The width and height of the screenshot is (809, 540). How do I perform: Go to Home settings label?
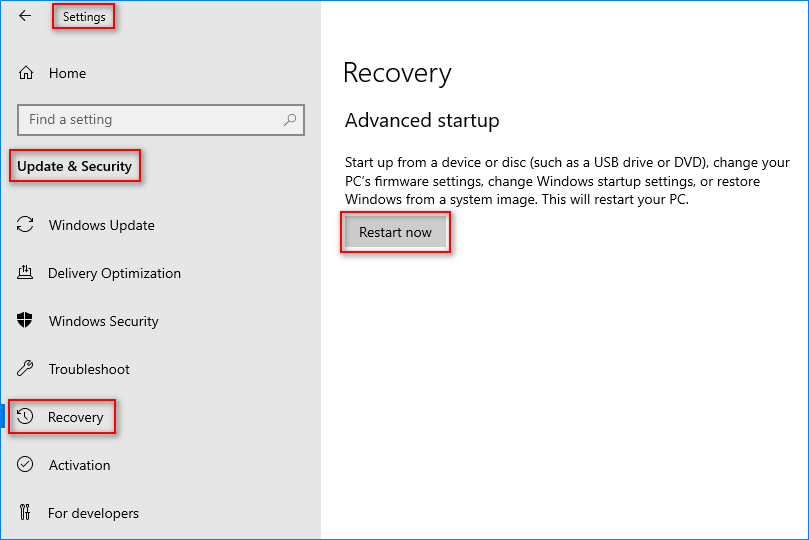[67, 73]
